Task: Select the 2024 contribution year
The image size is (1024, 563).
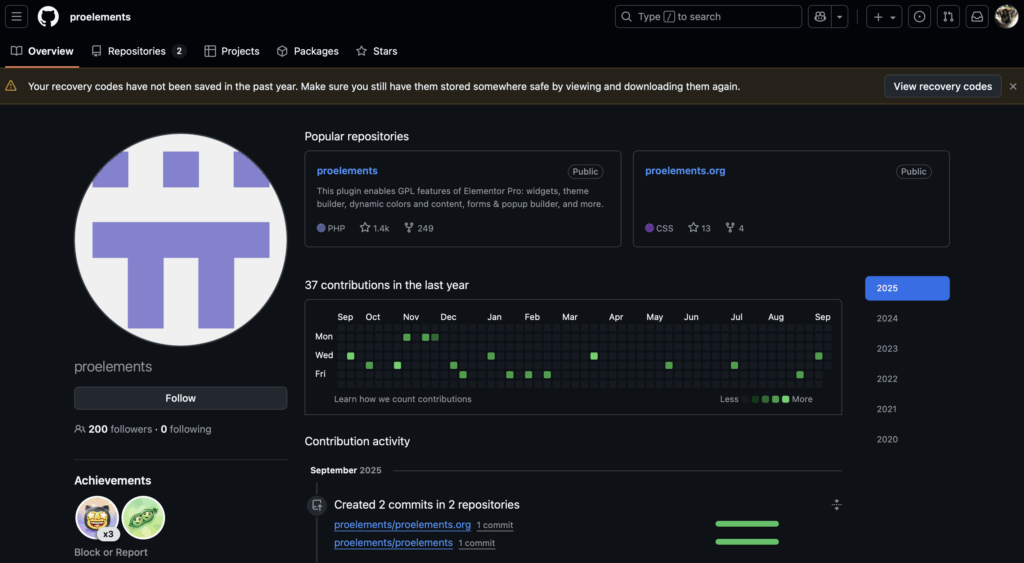Action: tap(887, 319)
